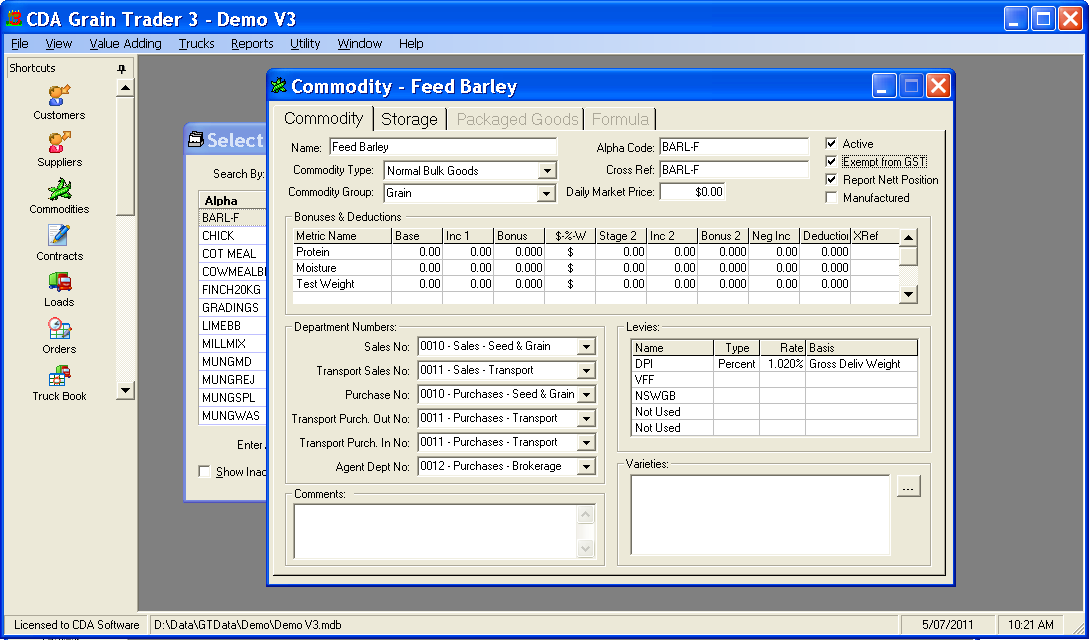Enable the Manufactured checkbox
This screenshot has height=640, width=1089.
(831, 198)
